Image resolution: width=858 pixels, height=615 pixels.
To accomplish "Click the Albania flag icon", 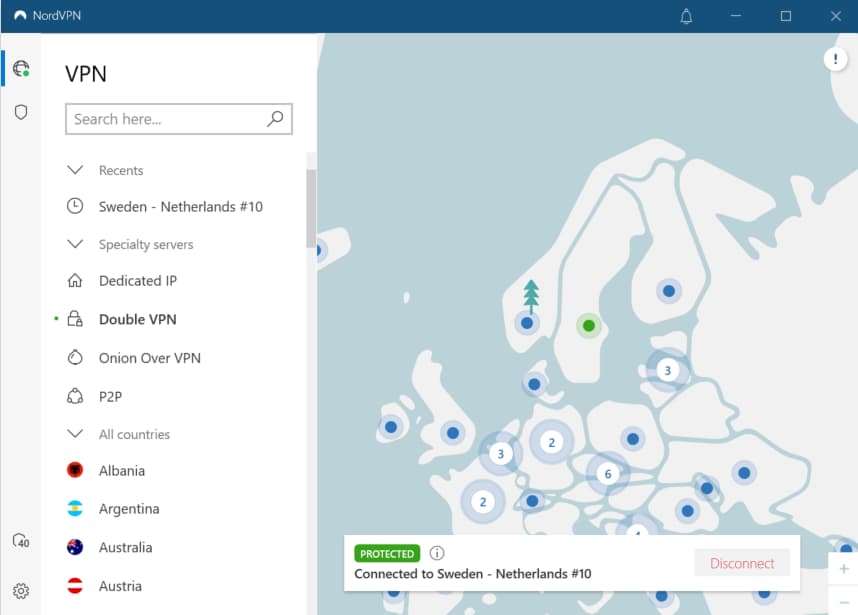I will click(x=75, y=470).
